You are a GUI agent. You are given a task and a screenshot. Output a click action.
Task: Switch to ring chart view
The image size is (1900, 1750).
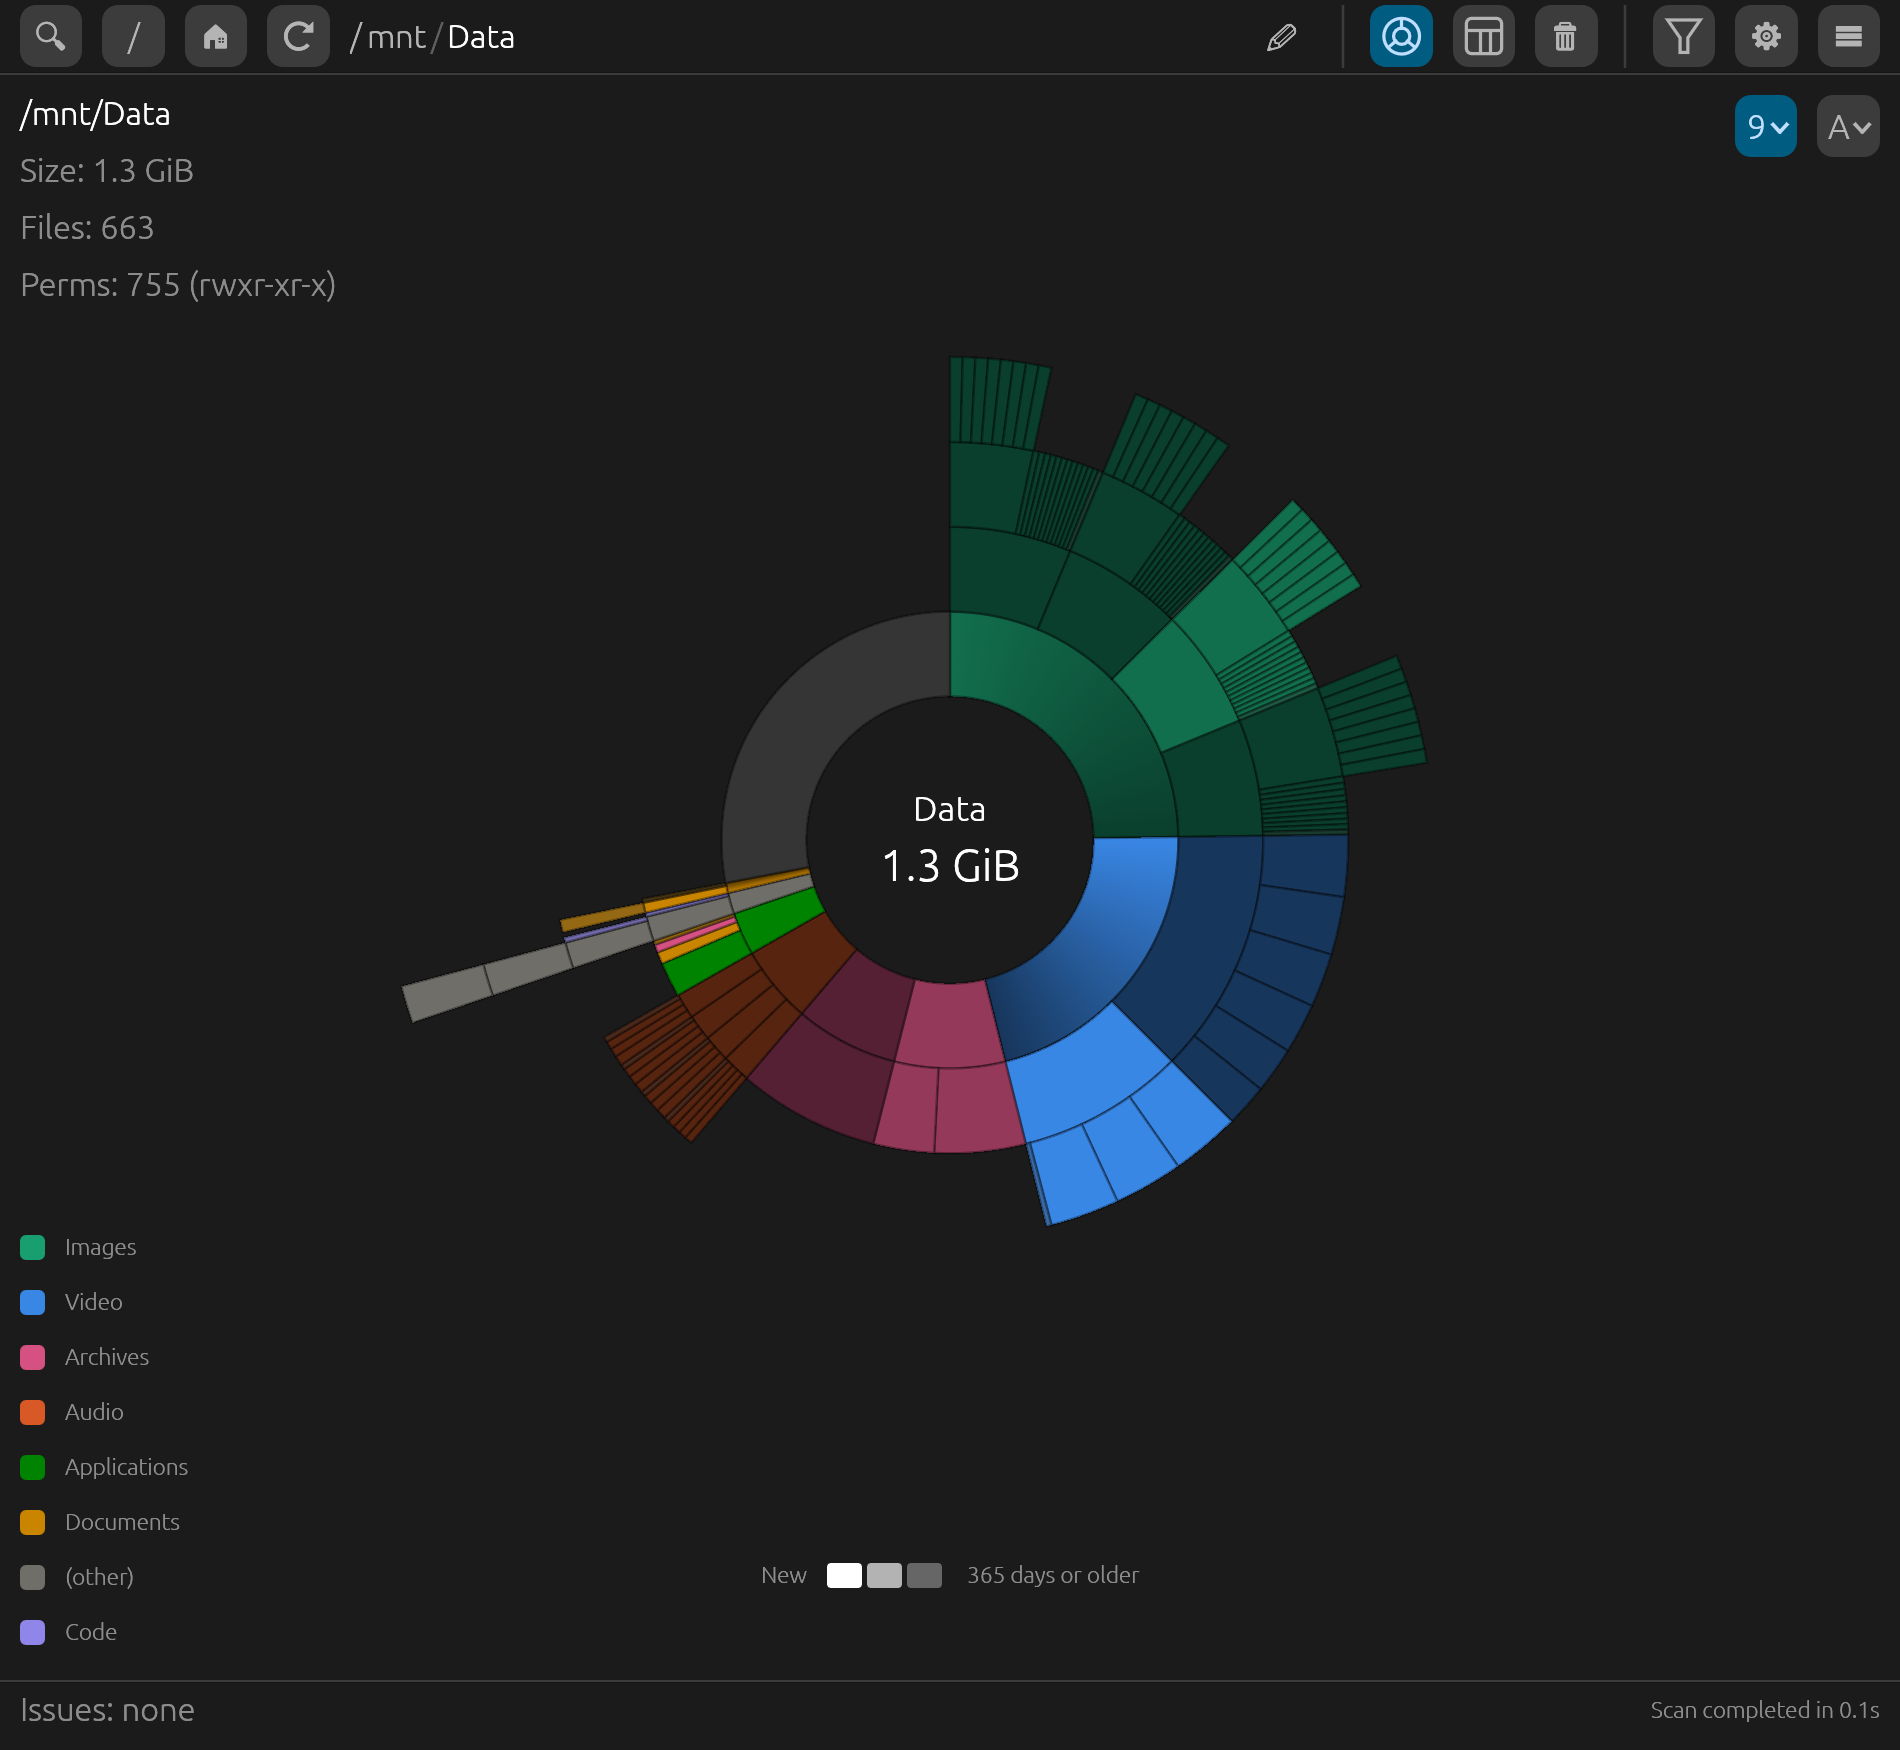(x=1401, y=37)
